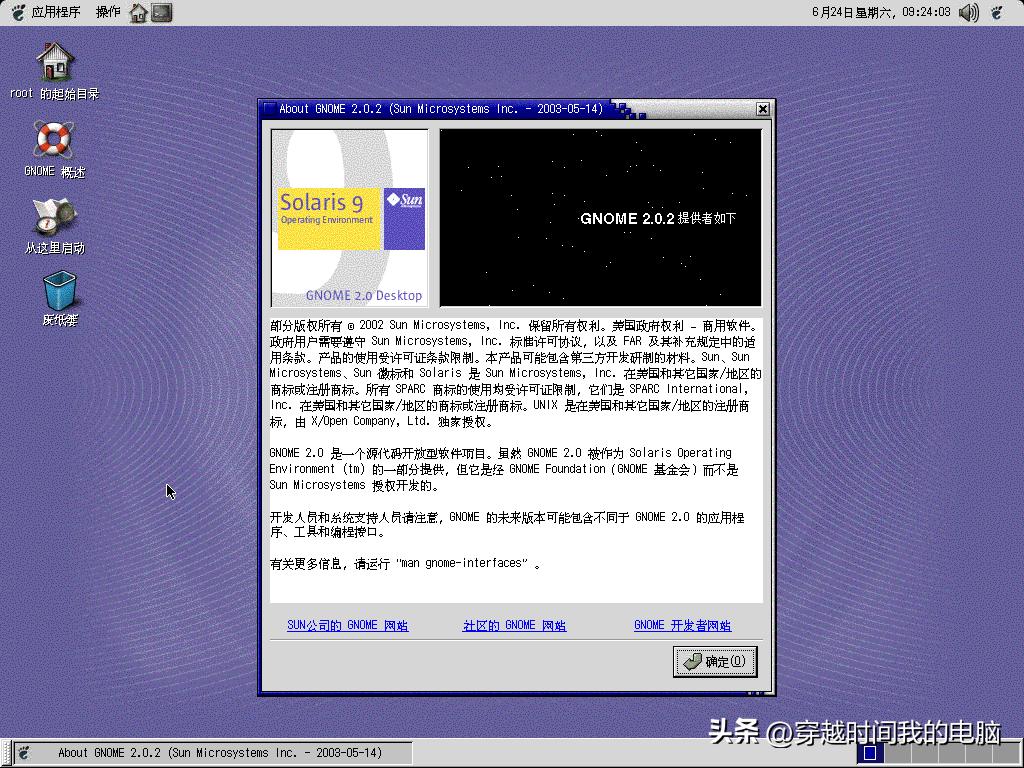This screenshot has height=768, width=1024.
Task: Launch the home folder from top panel
Action: pos(138,12)
